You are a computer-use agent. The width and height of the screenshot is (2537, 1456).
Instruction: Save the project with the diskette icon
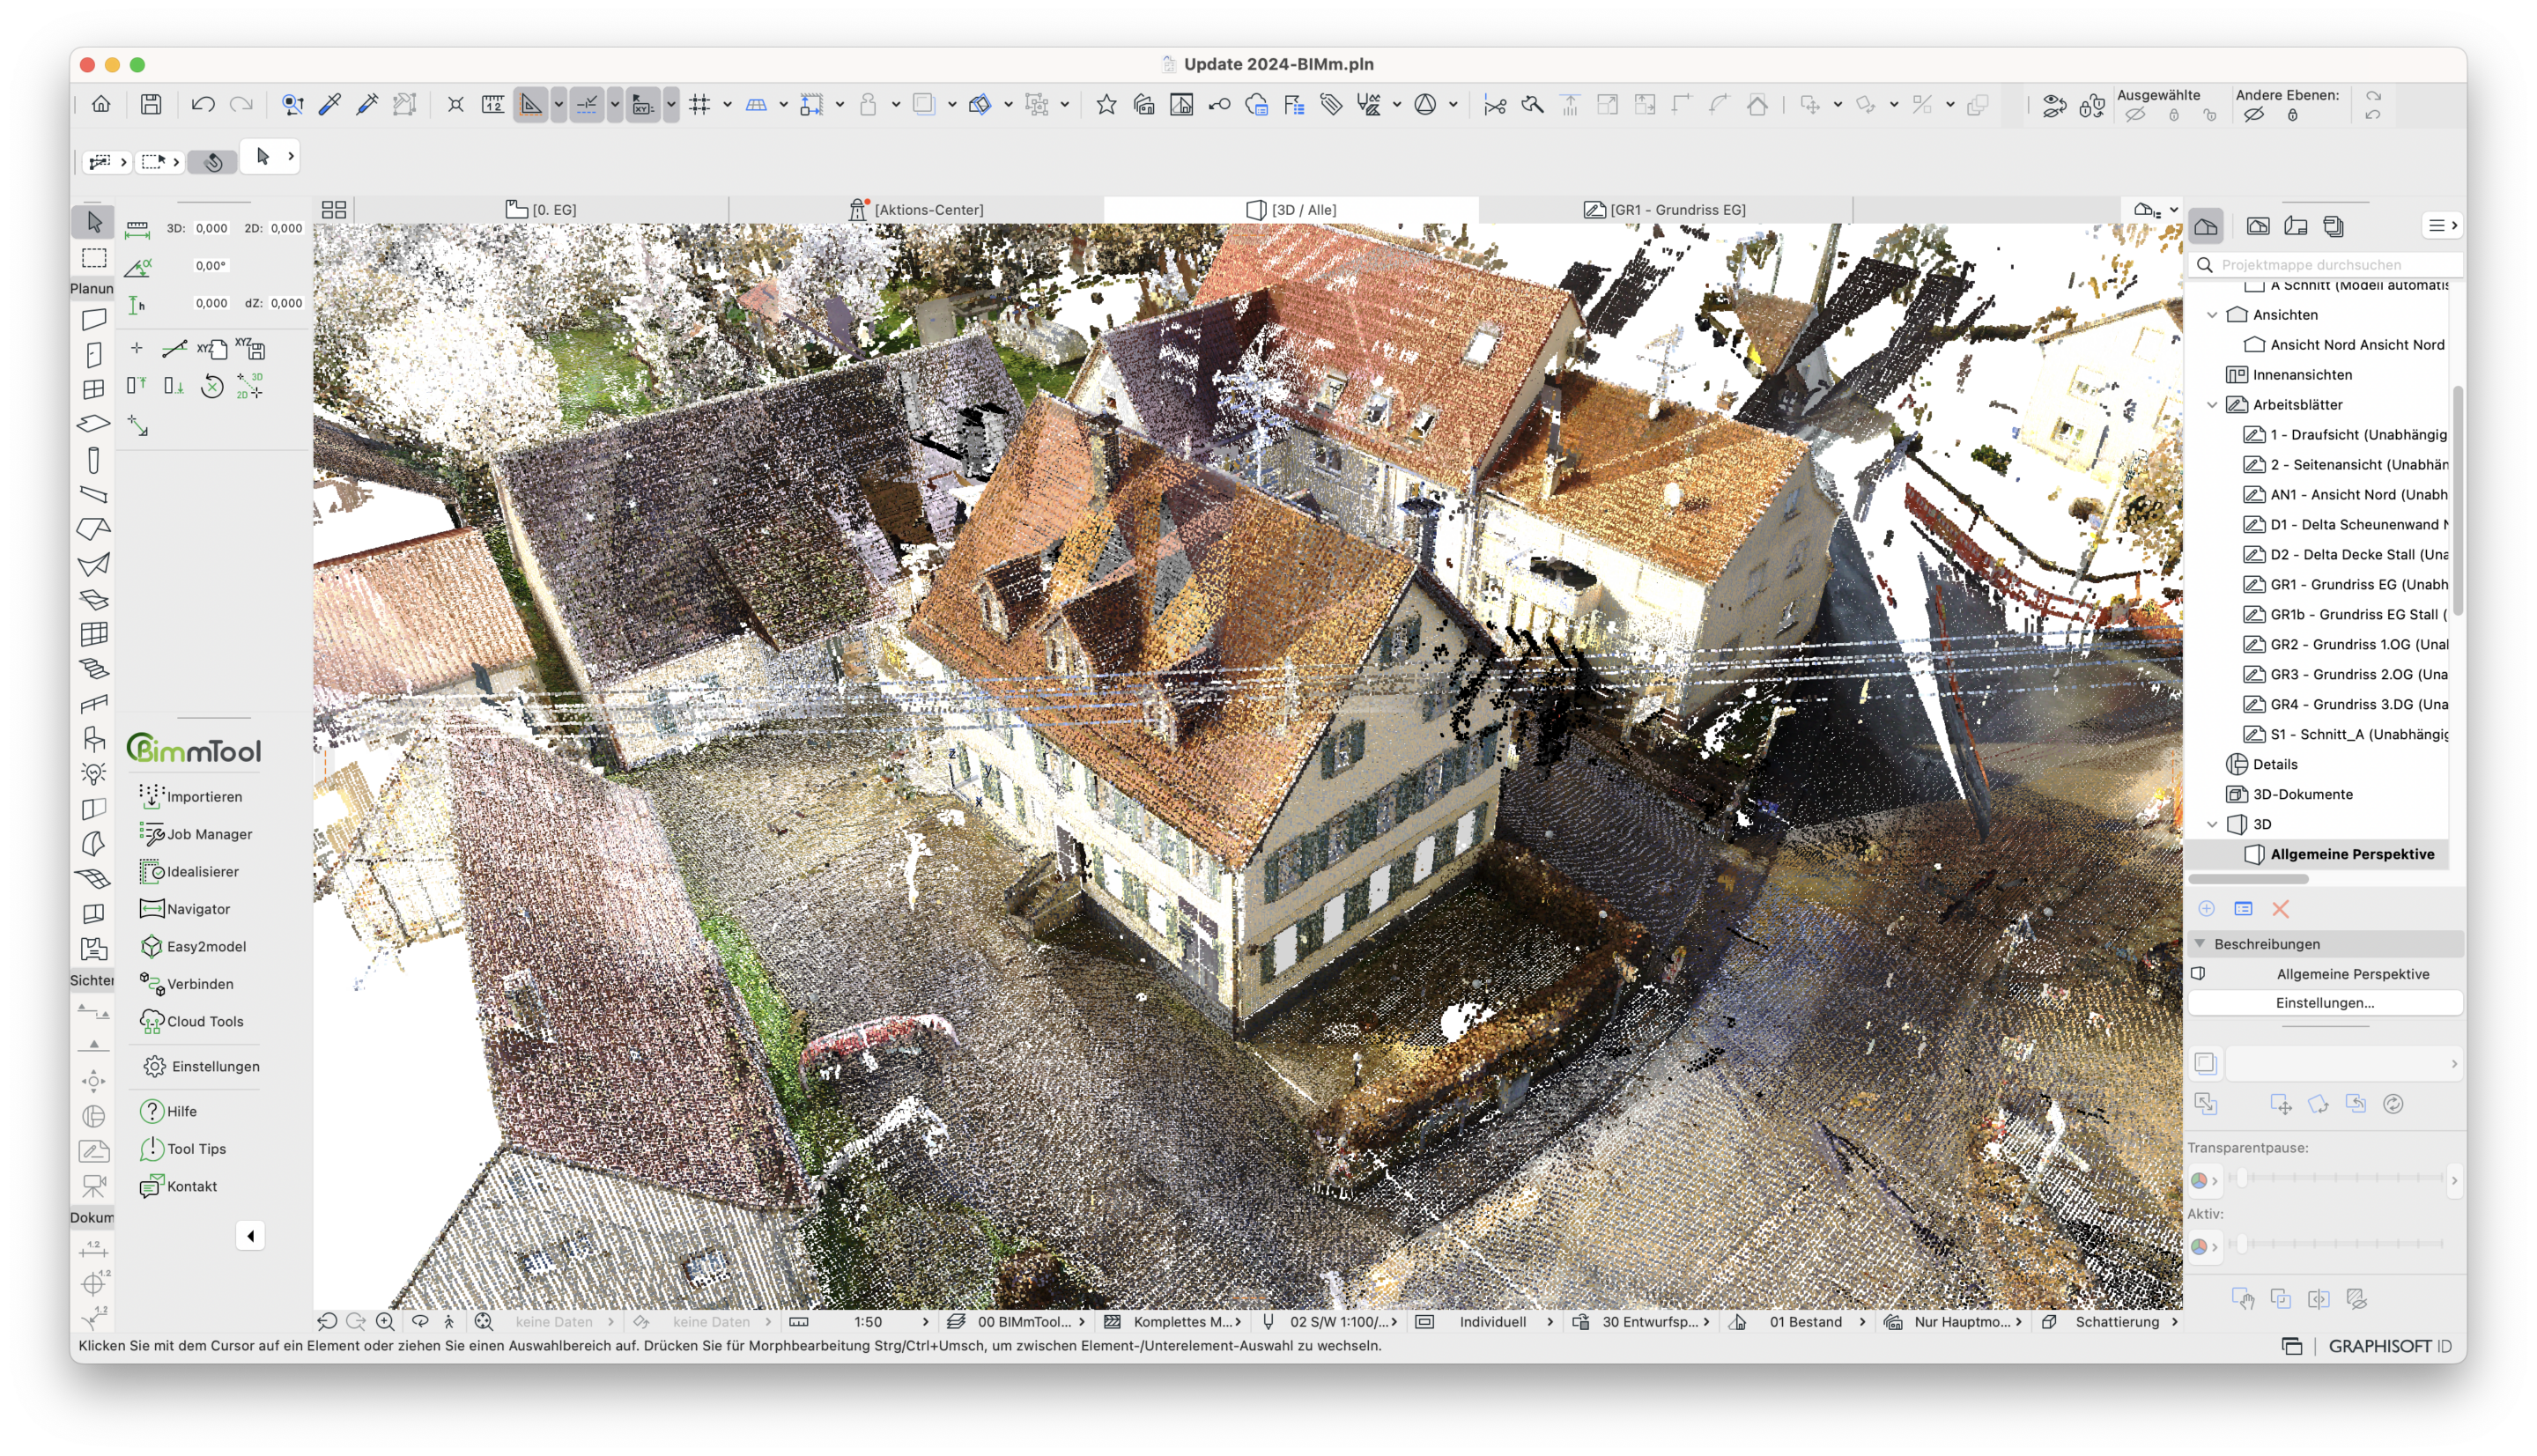coord(151,104)
